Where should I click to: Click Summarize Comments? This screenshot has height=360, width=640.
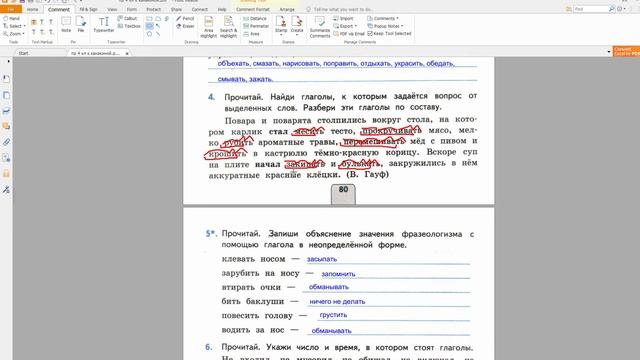click(x=320, y=27)
